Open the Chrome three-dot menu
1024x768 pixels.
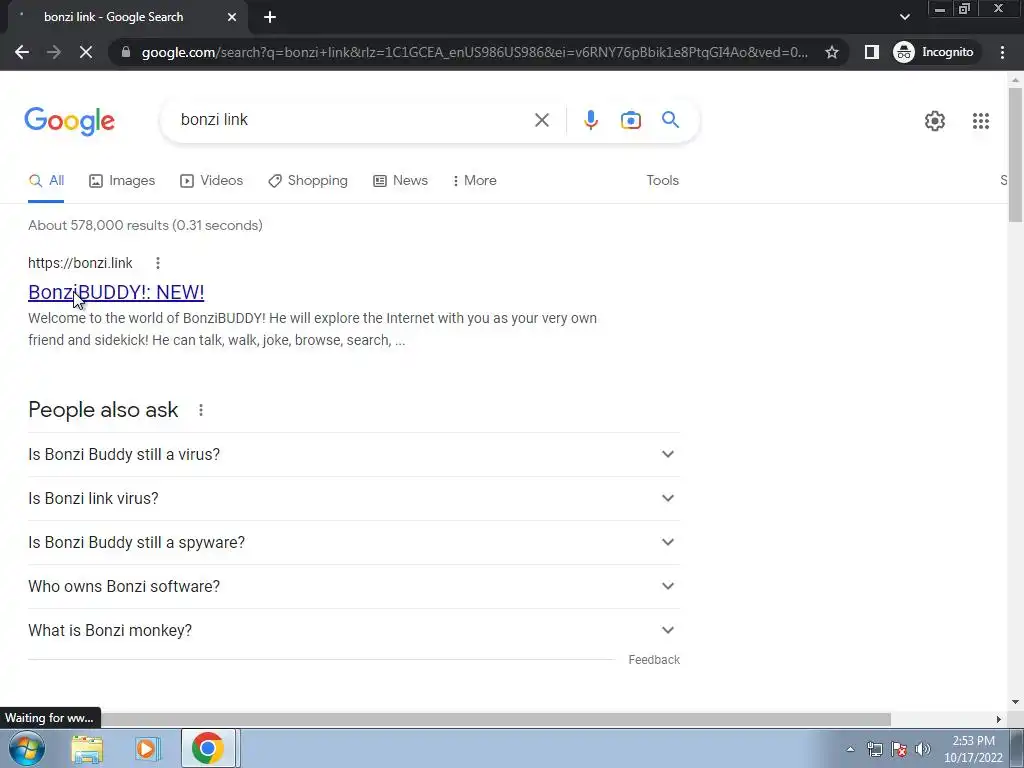pos(1002,52)
